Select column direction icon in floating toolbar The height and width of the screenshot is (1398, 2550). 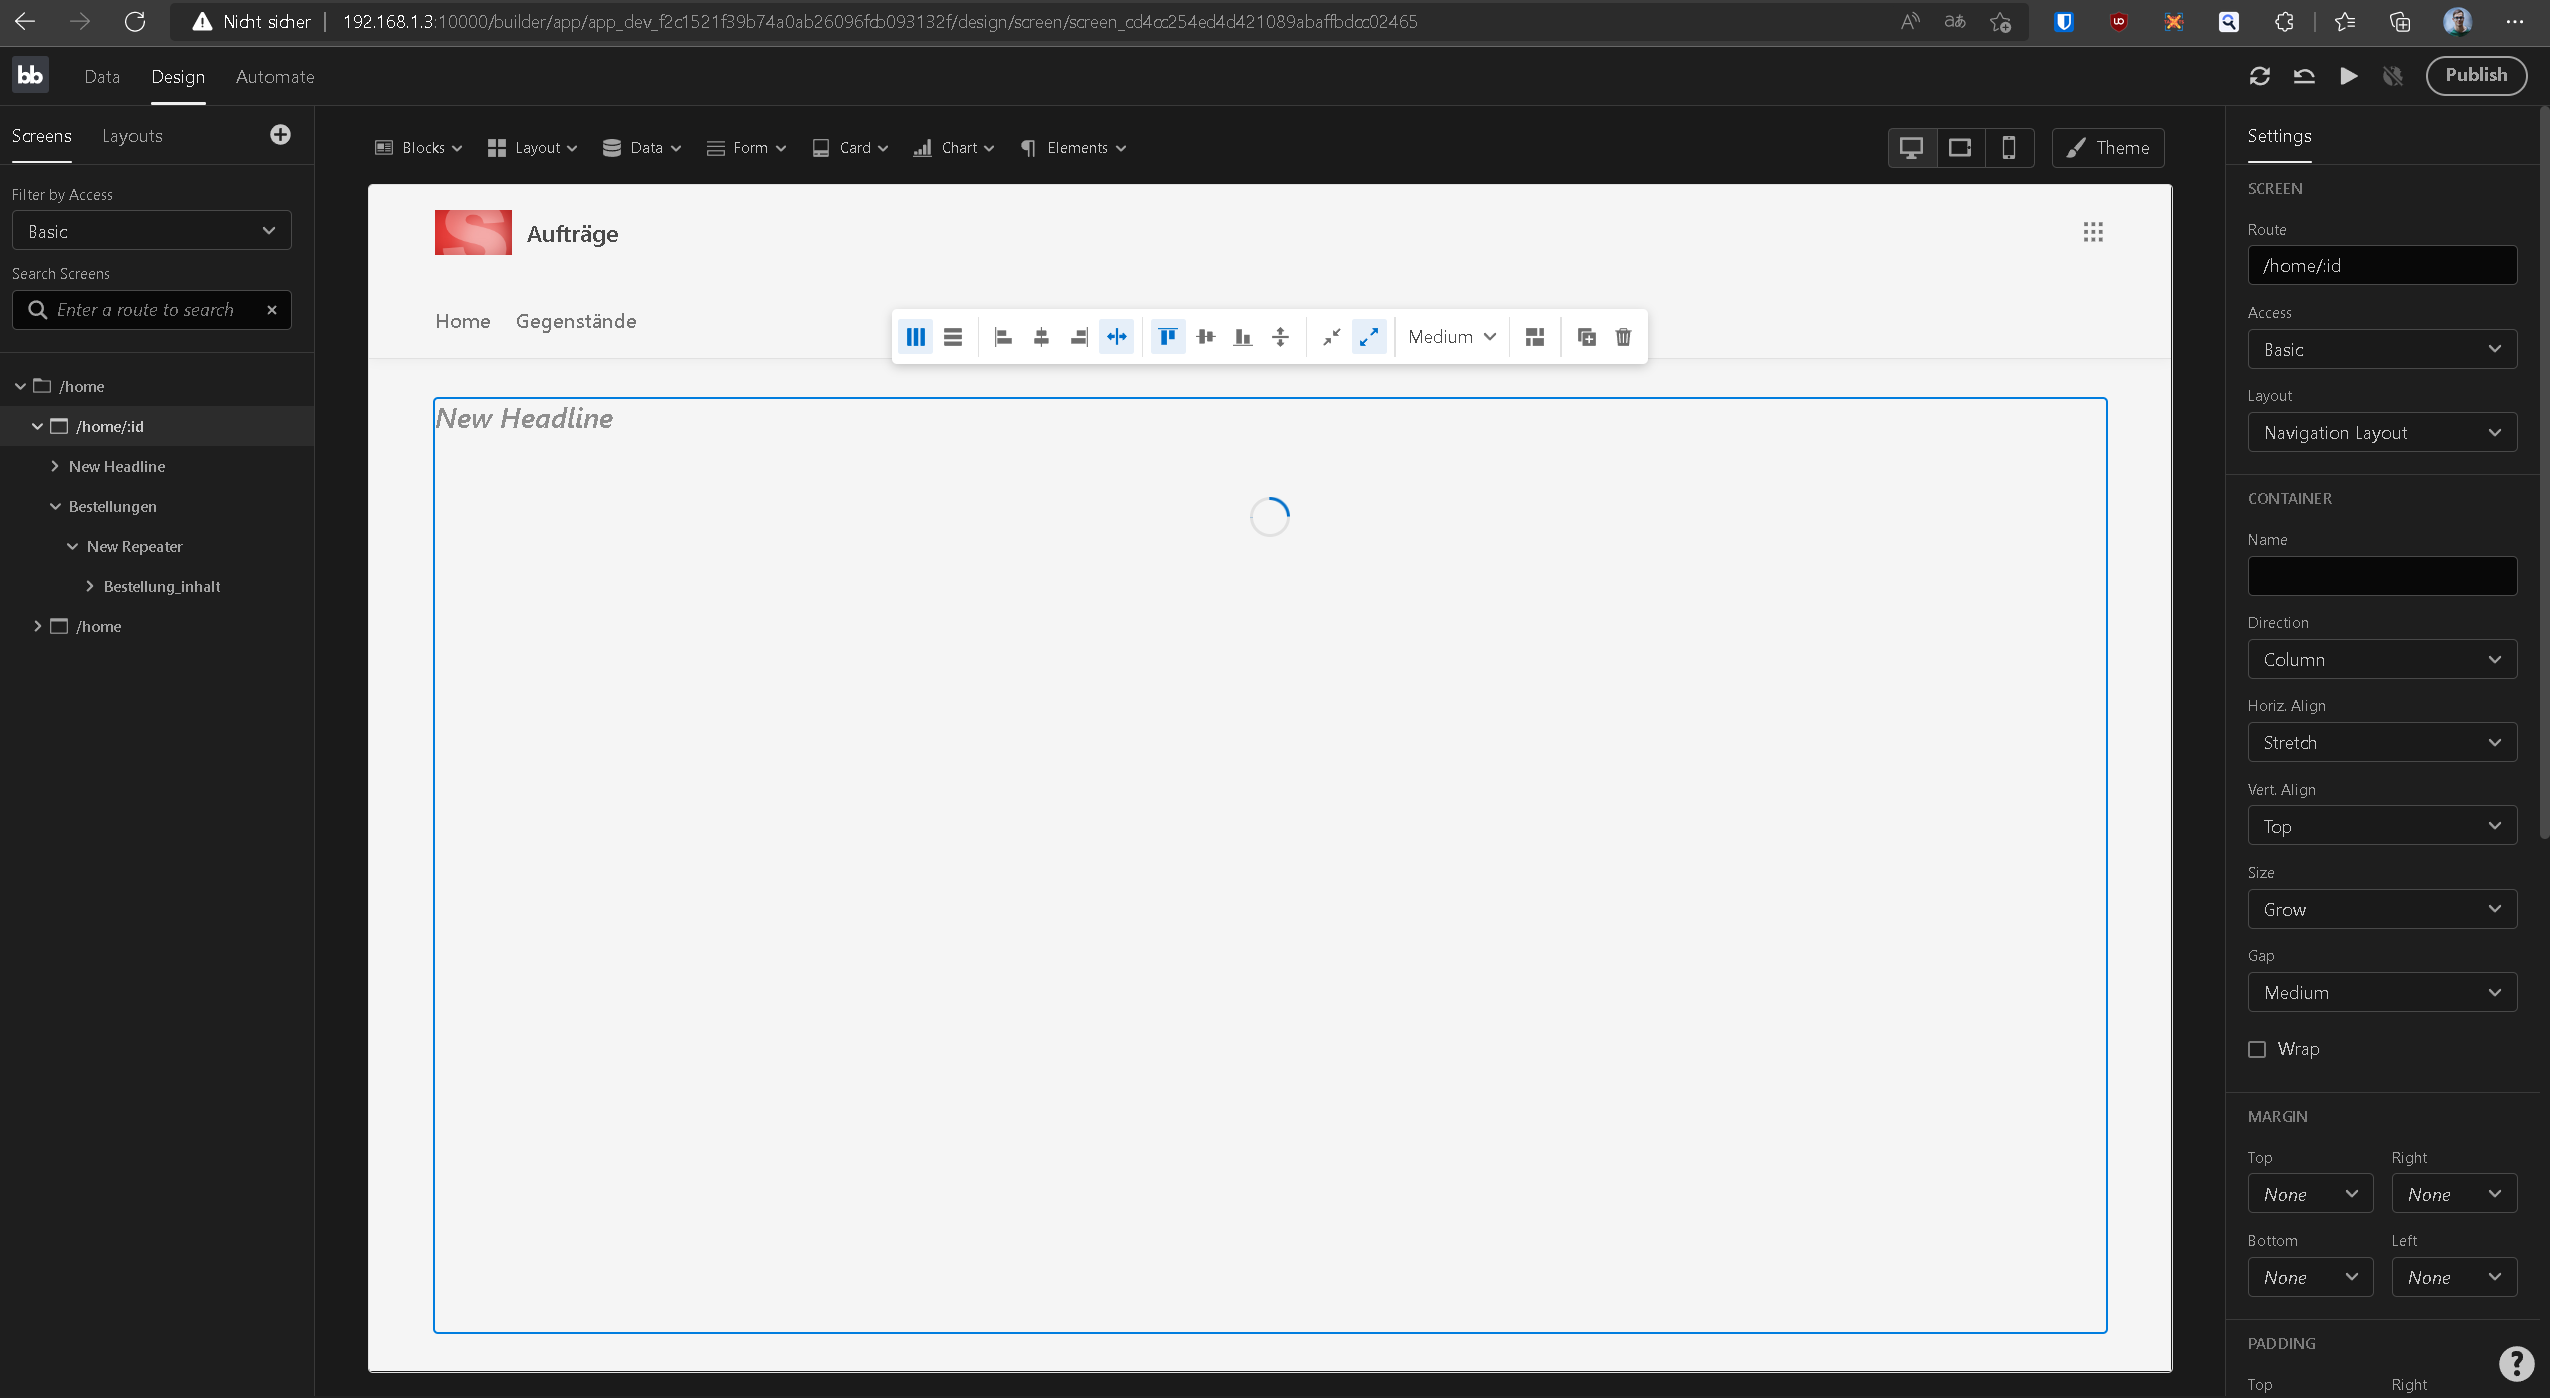[915, 337]
